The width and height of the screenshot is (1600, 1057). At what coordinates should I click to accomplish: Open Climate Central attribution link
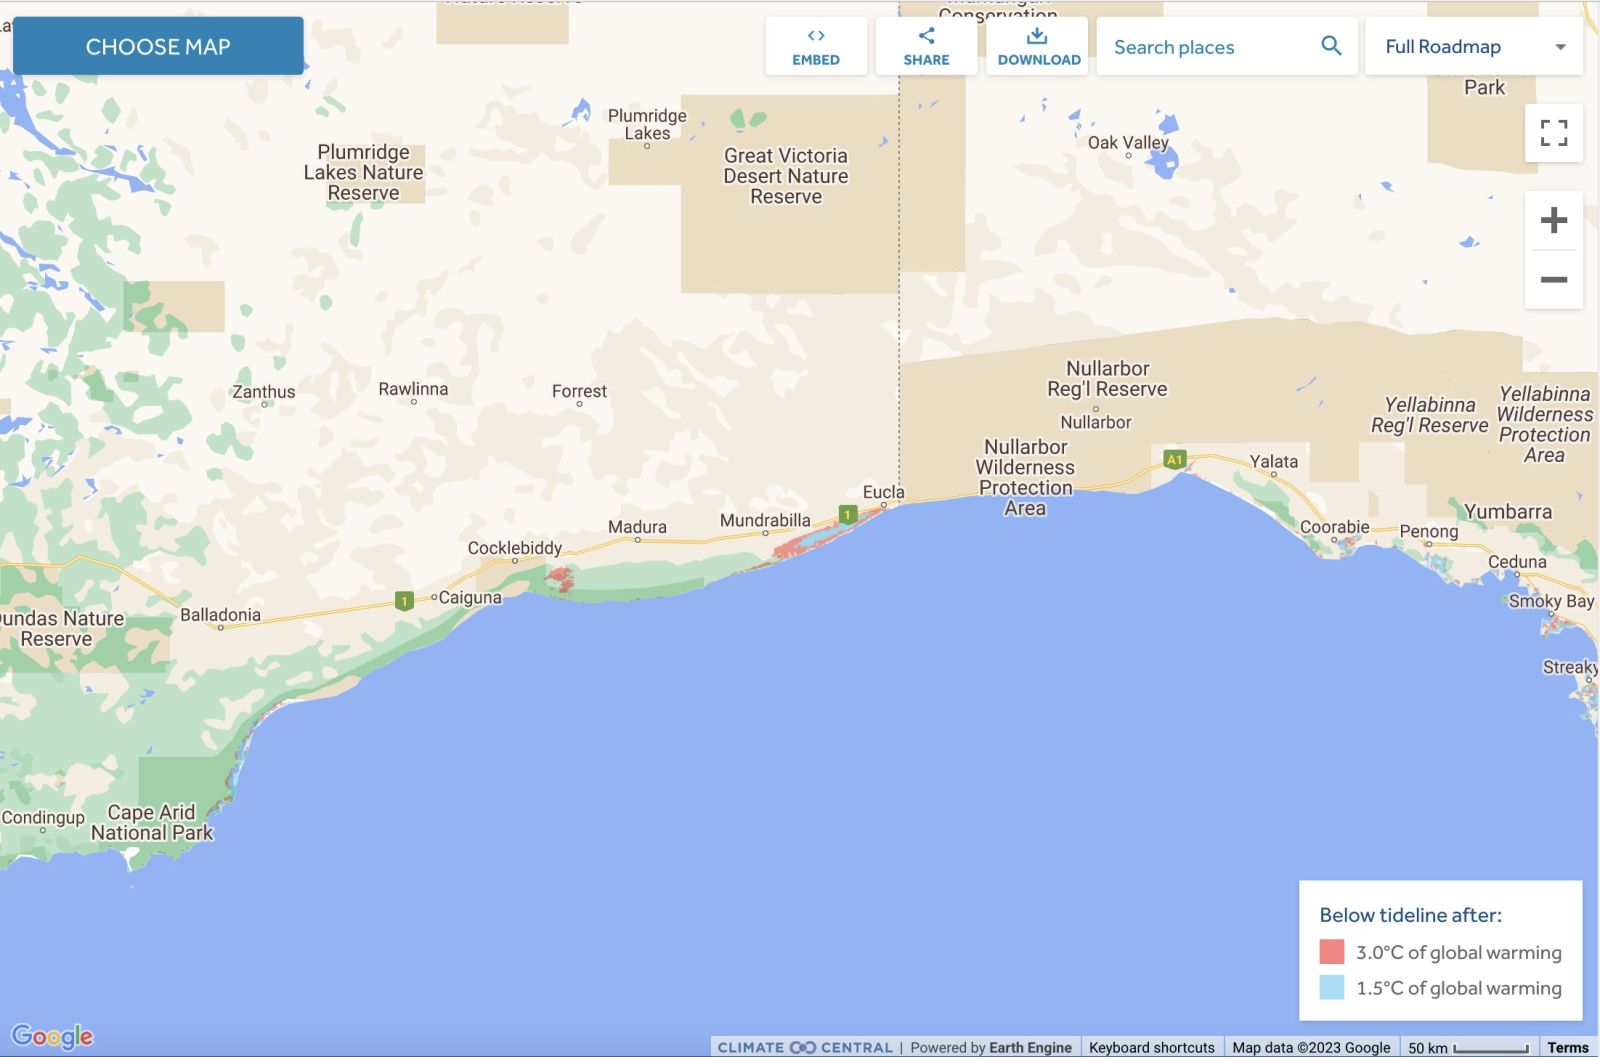tap(805, 1047)
